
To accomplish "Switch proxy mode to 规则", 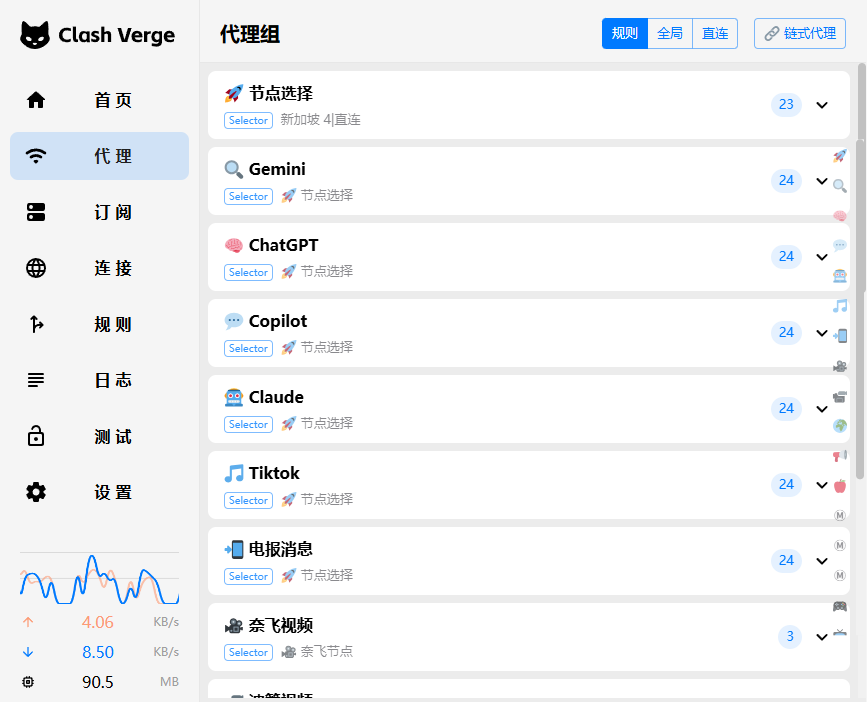I will tap(625, 33).
